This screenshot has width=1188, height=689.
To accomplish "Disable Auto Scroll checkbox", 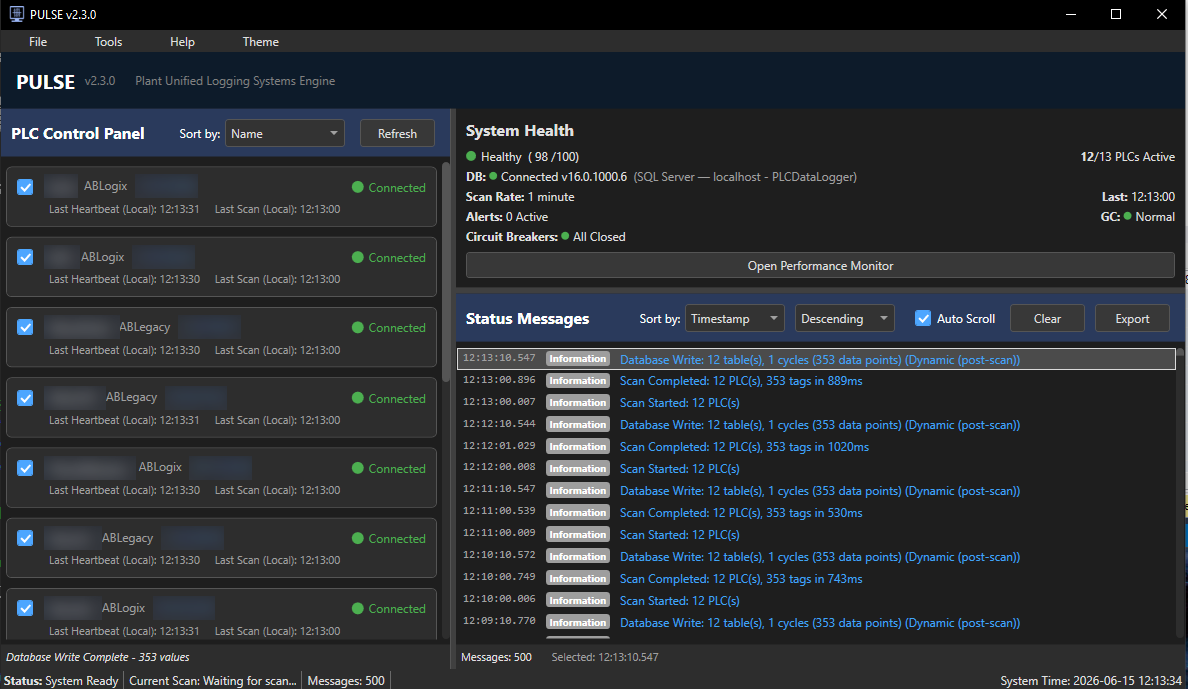I will coord(923,318).
